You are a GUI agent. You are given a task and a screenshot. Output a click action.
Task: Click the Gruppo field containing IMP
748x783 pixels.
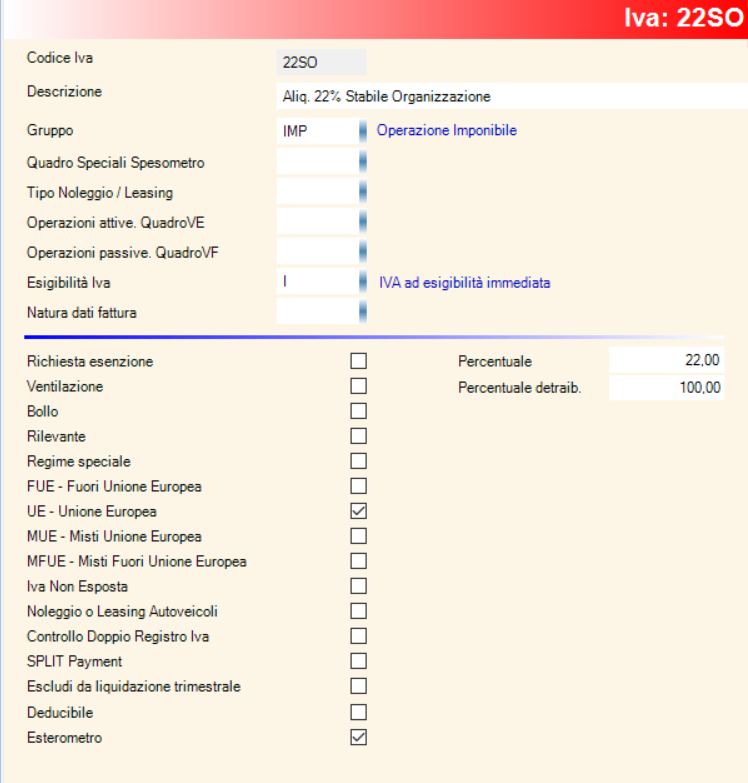coord(318,131)
